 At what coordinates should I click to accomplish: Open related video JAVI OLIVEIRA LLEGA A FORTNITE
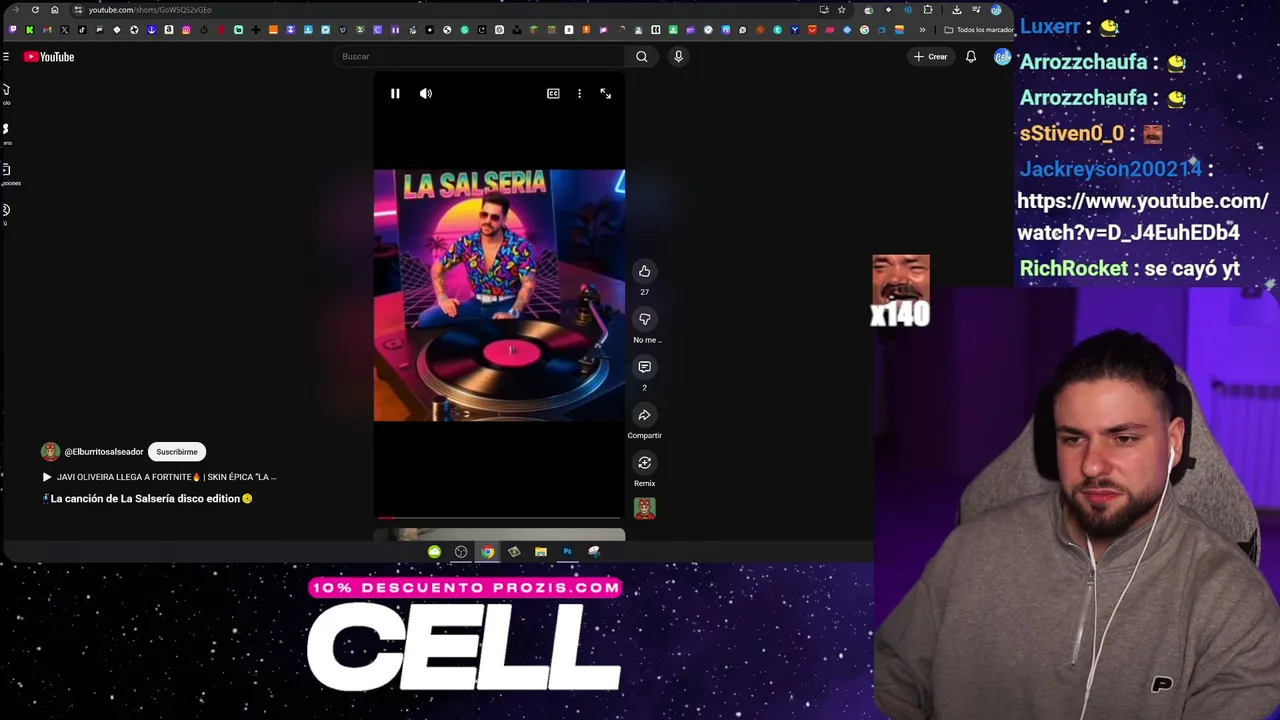point(159,477)
